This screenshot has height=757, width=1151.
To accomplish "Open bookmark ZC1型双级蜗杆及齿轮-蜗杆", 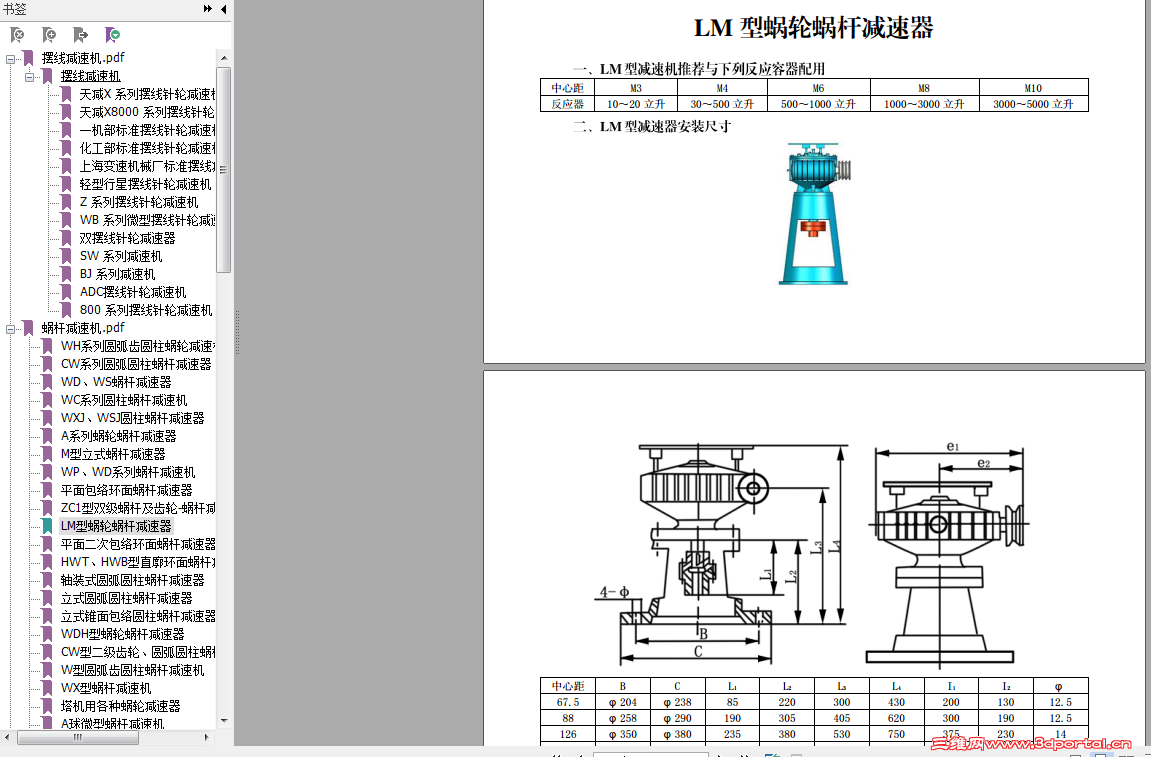I will click(138, 508).
